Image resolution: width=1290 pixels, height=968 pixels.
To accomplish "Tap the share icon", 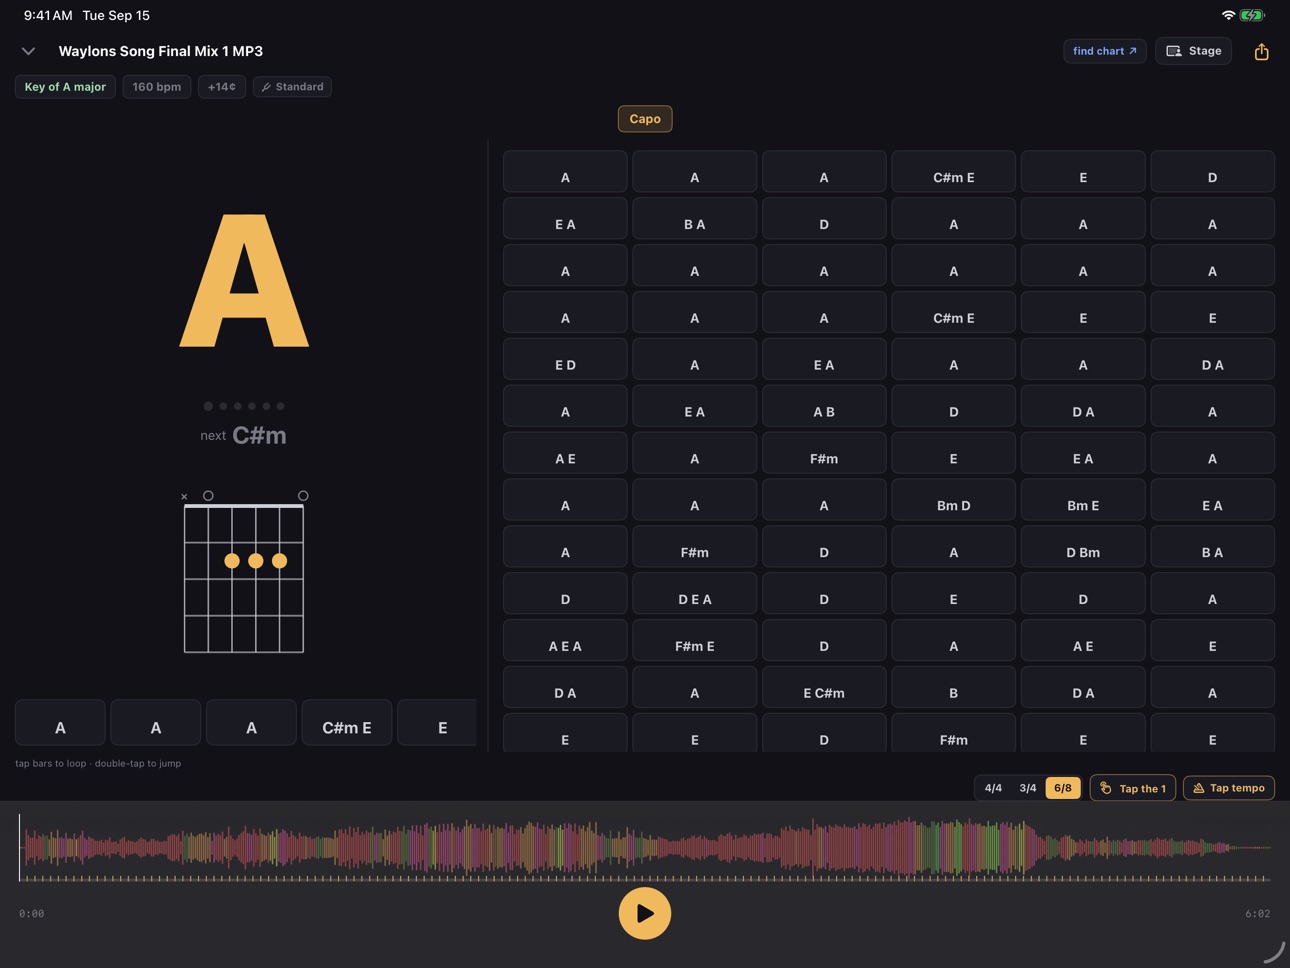I will point(1261,51).
